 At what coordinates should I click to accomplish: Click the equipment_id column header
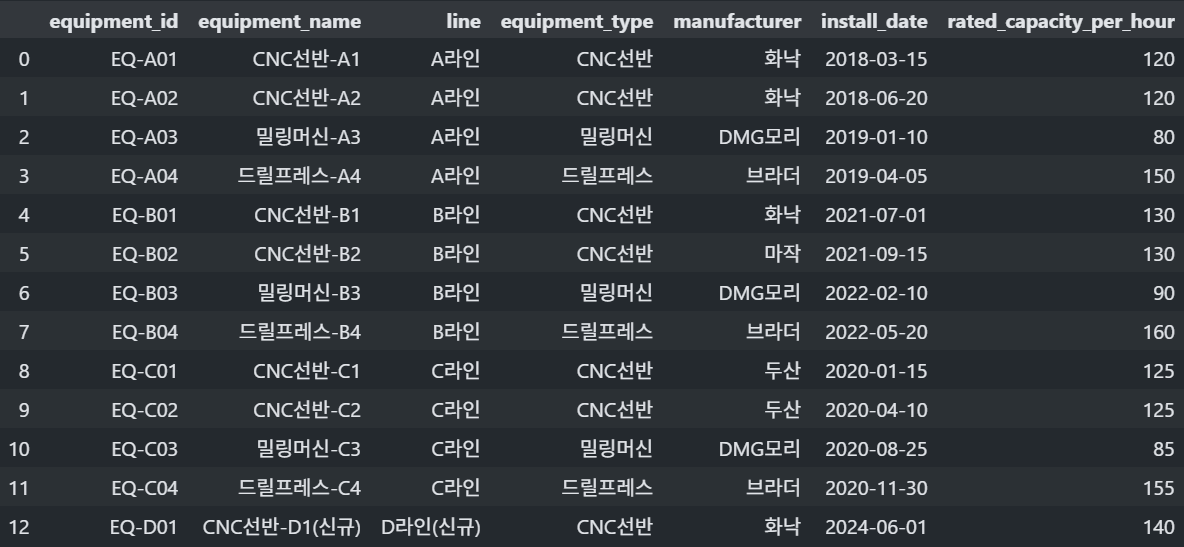pos(113,21)
